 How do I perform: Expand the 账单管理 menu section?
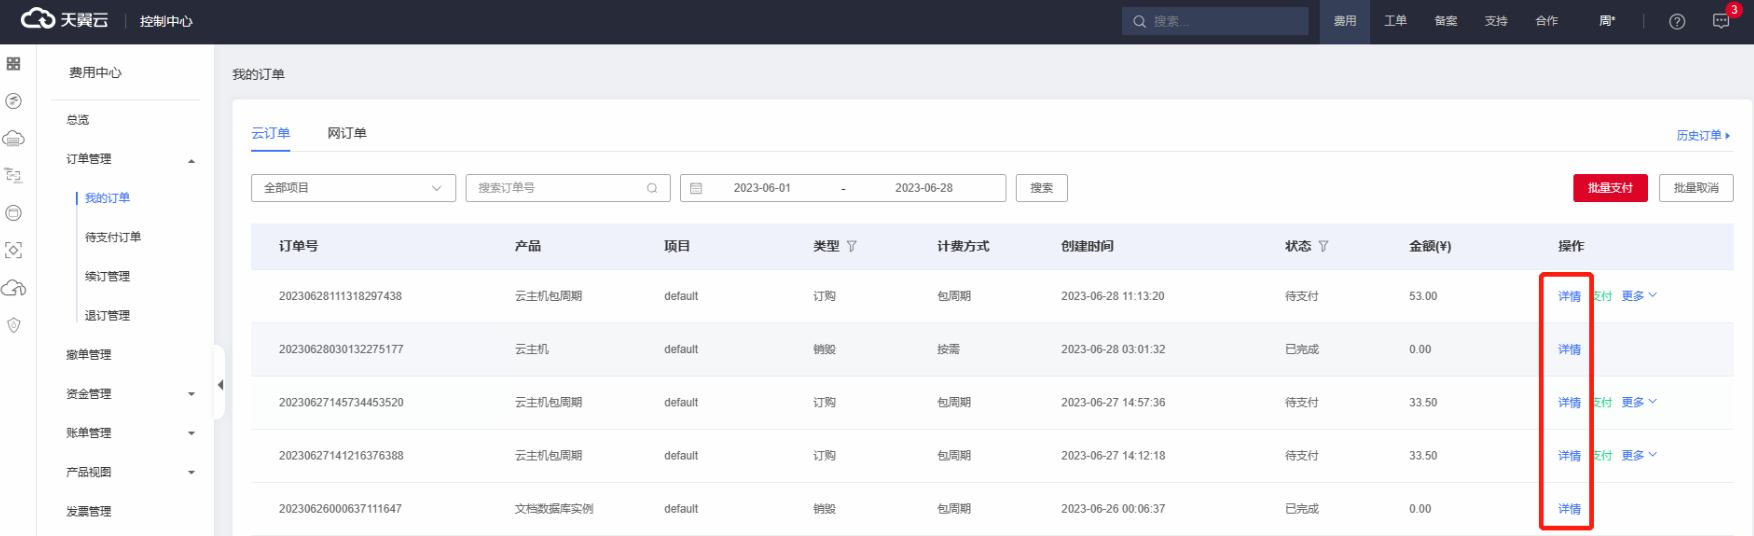(x=130, y=433)
